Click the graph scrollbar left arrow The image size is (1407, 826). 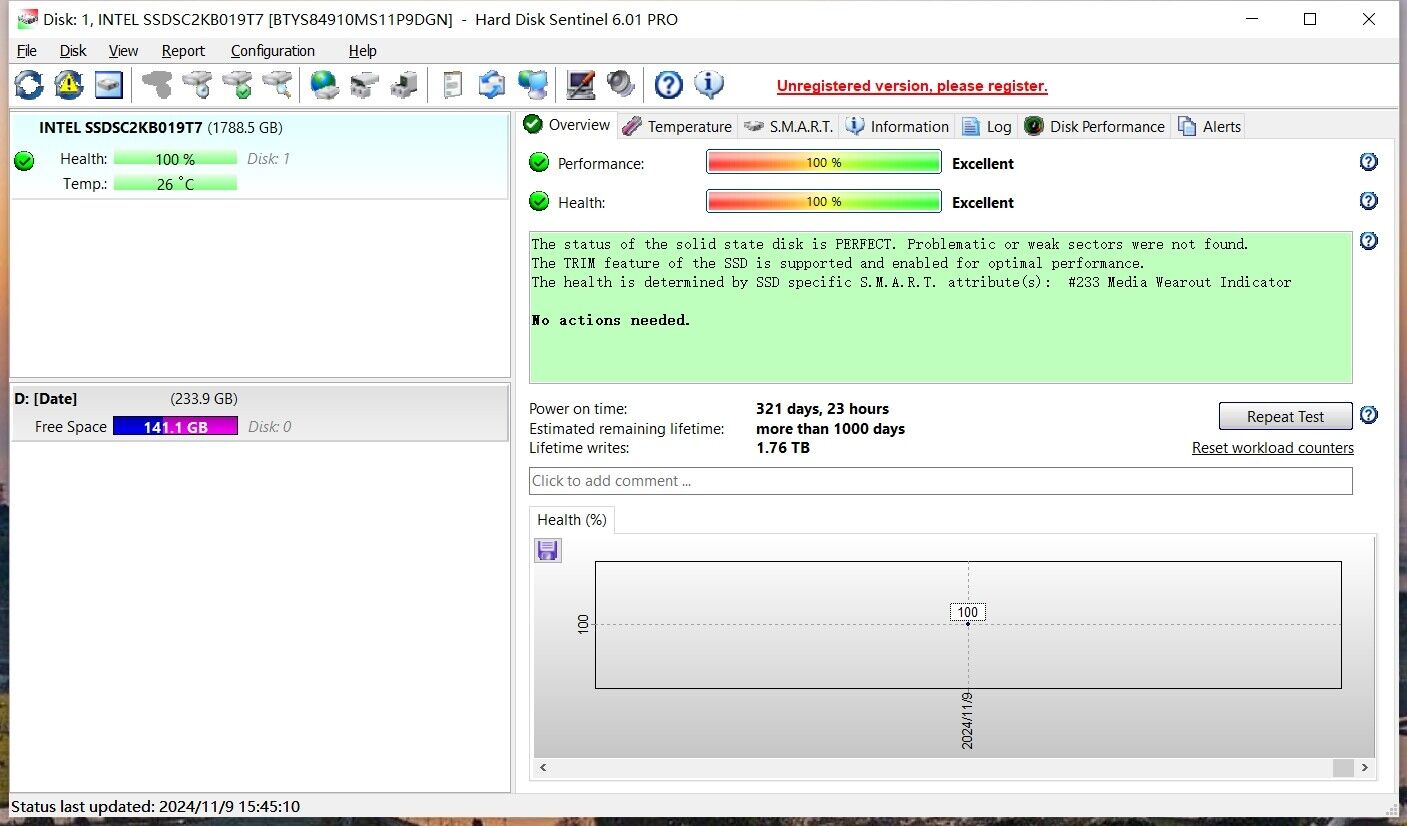[x=544, y=768]
